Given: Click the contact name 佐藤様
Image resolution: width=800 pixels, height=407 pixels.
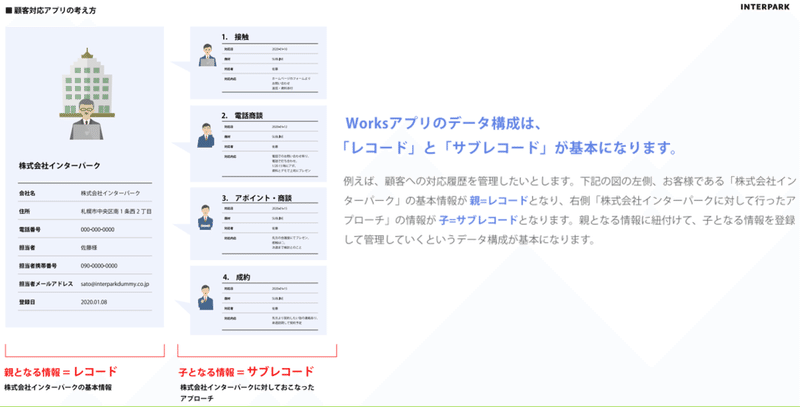Looking at the screenshot, I should (x=89, y=247).
